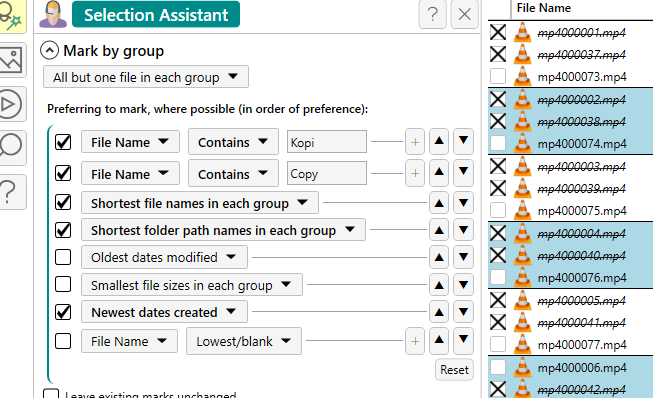Open the image preview sidebar icon
This screenshot has height=398, width=653.
11,60
